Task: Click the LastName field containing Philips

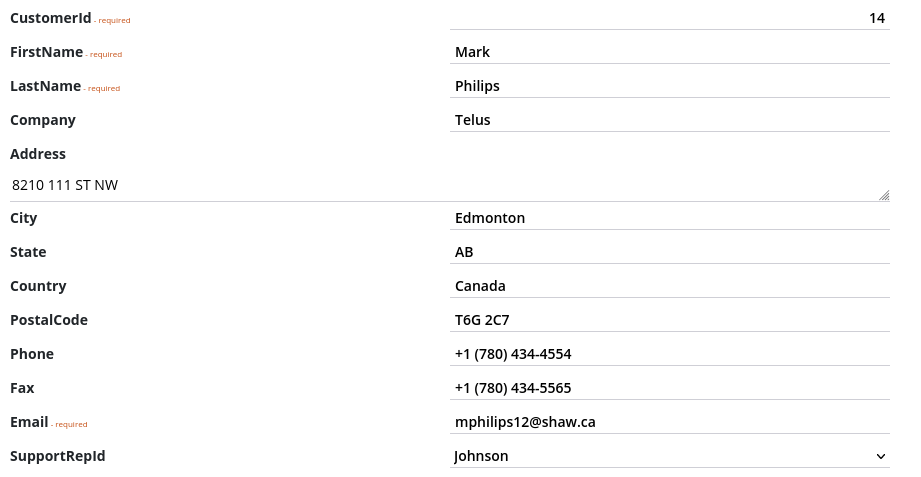Action: coord(670,86)
